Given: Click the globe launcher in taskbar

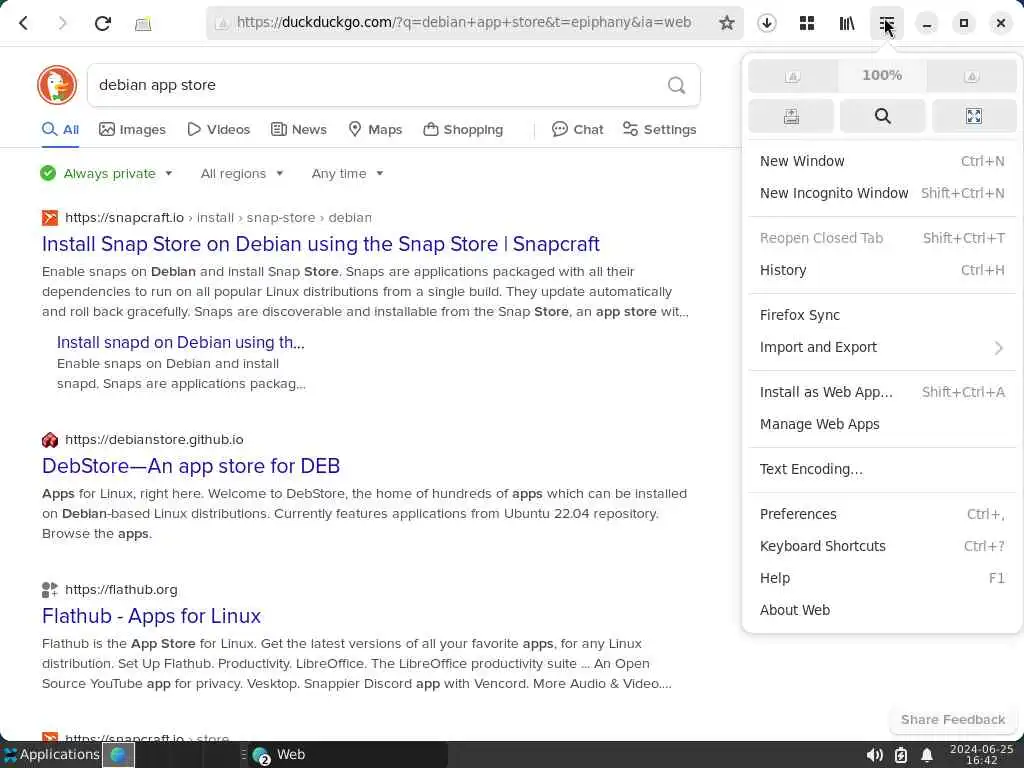Looking at the screenshot, I should pos(118,755).
